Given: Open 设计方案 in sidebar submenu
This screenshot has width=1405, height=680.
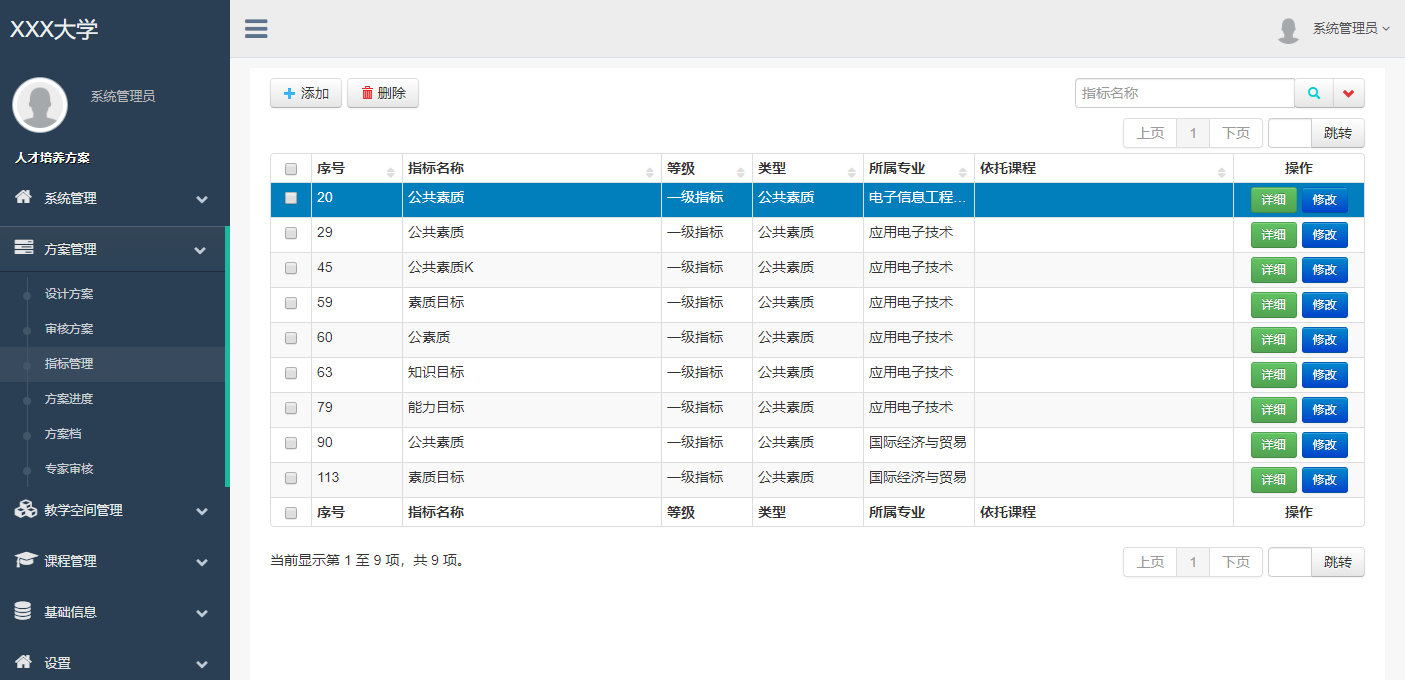Looking at the screenshot, I should point(69,294).
